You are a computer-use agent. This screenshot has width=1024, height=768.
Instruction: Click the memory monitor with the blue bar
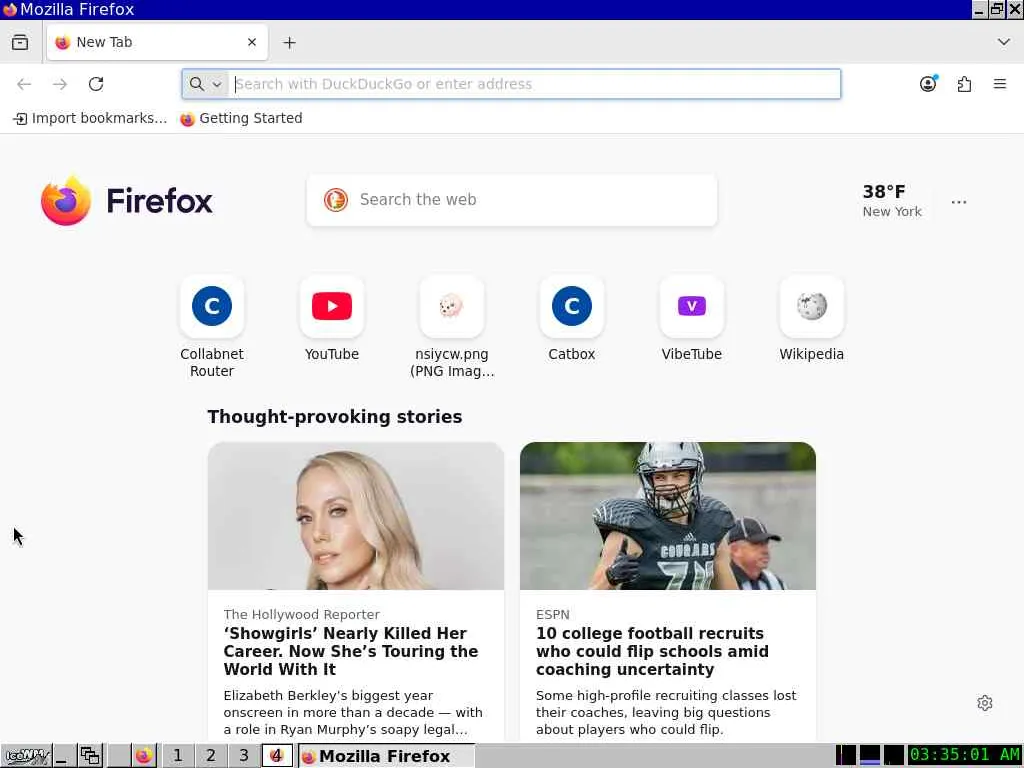click(870, 755)
